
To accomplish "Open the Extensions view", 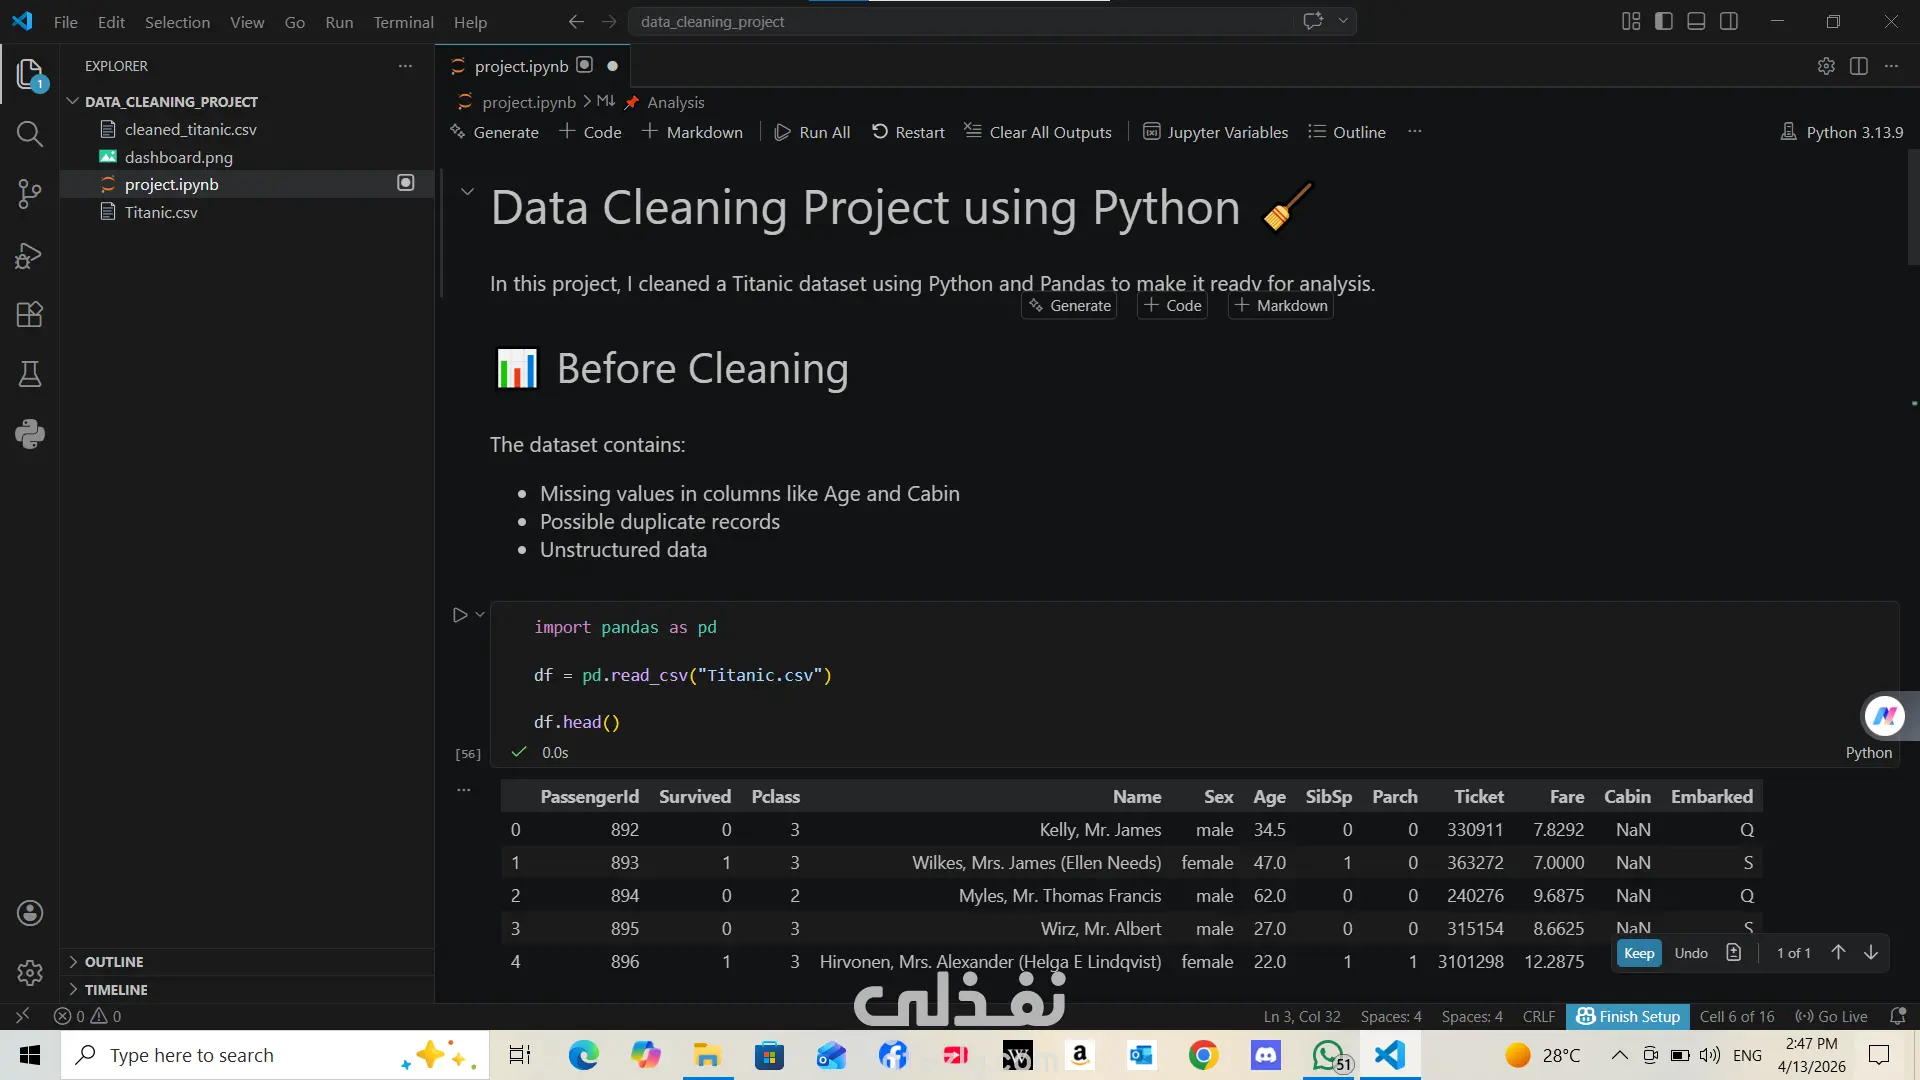I will [x=30, y=315].
